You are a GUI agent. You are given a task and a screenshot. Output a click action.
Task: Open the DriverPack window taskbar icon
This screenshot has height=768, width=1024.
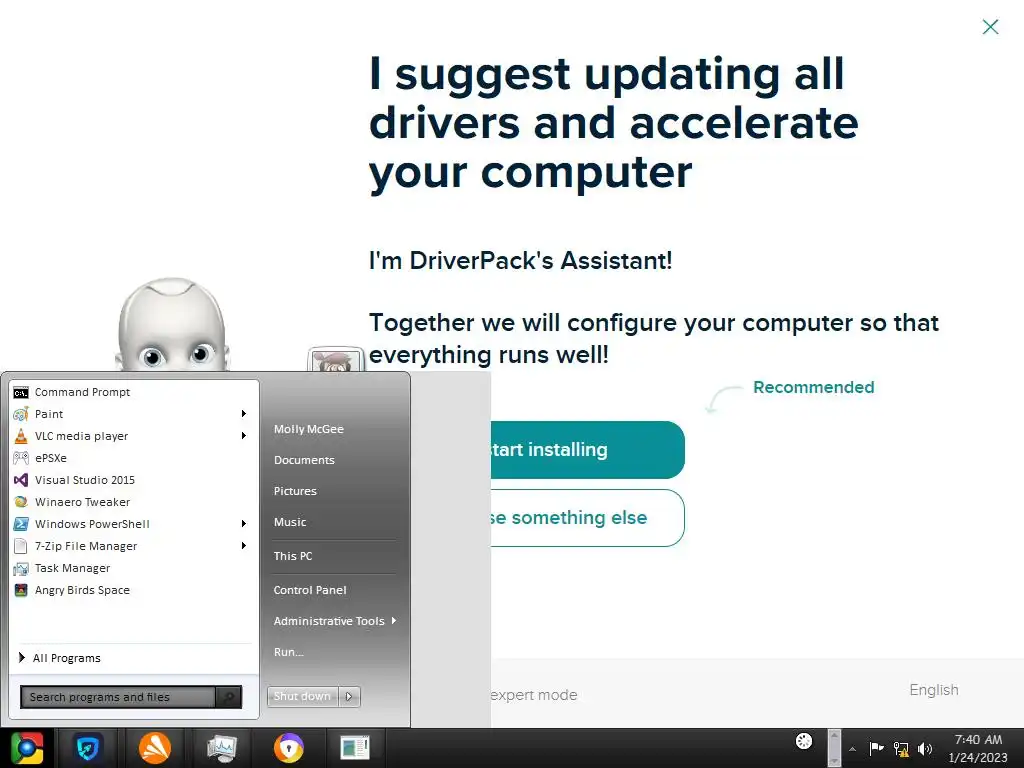click(x=355, y=748)
